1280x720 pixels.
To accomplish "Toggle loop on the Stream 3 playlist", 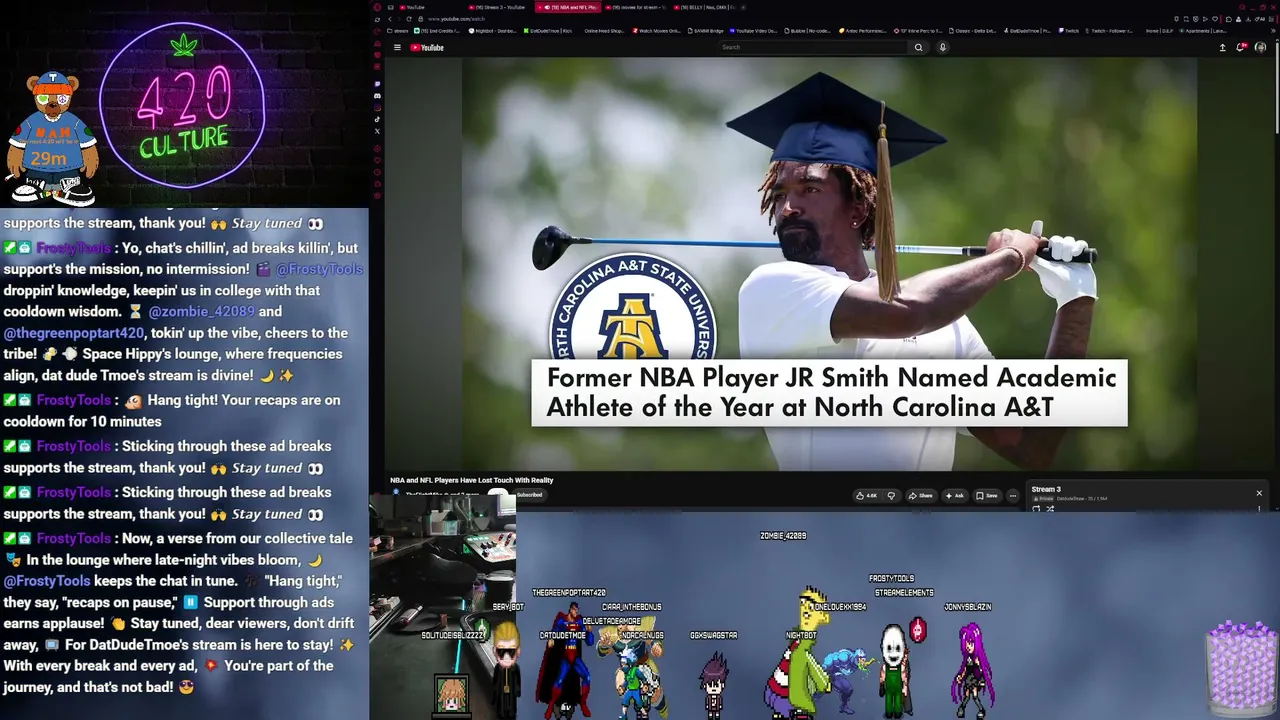I will tap(1036, 508).
